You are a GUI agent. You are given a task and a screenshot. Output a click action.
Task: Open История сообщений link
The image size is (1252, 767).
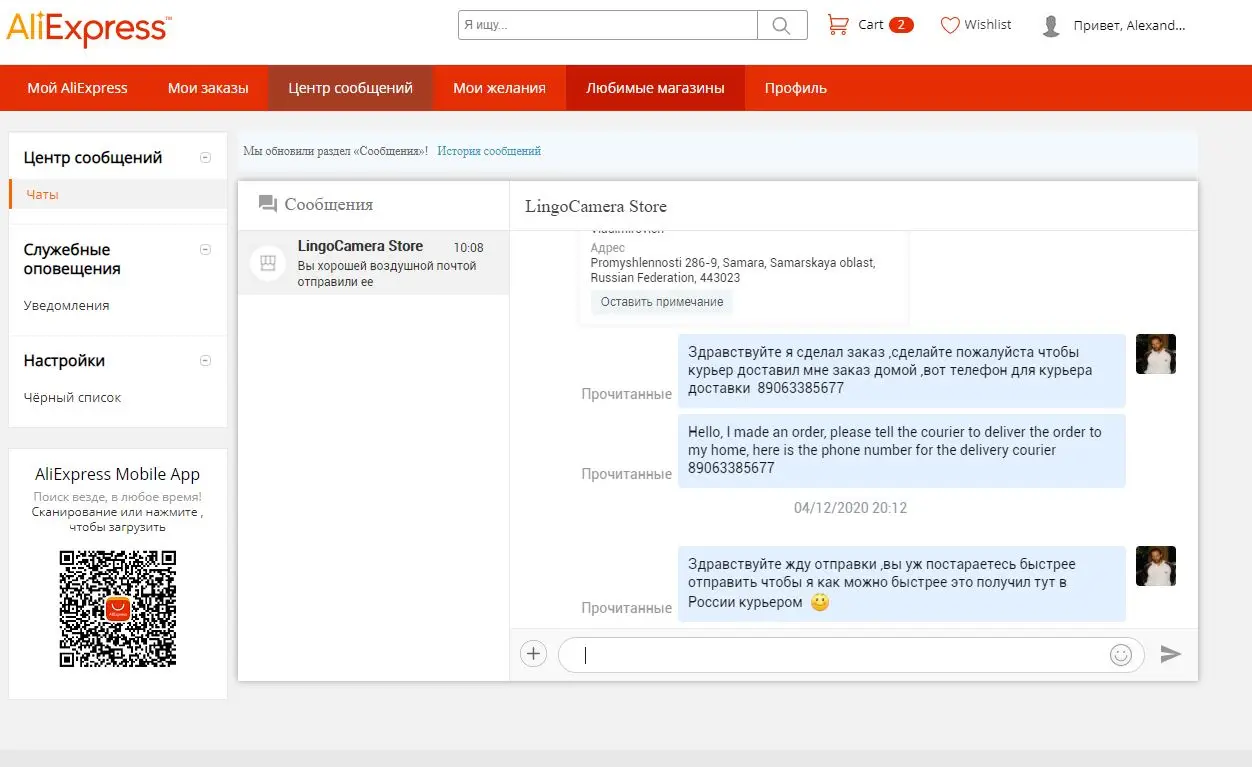click(489, 151)
